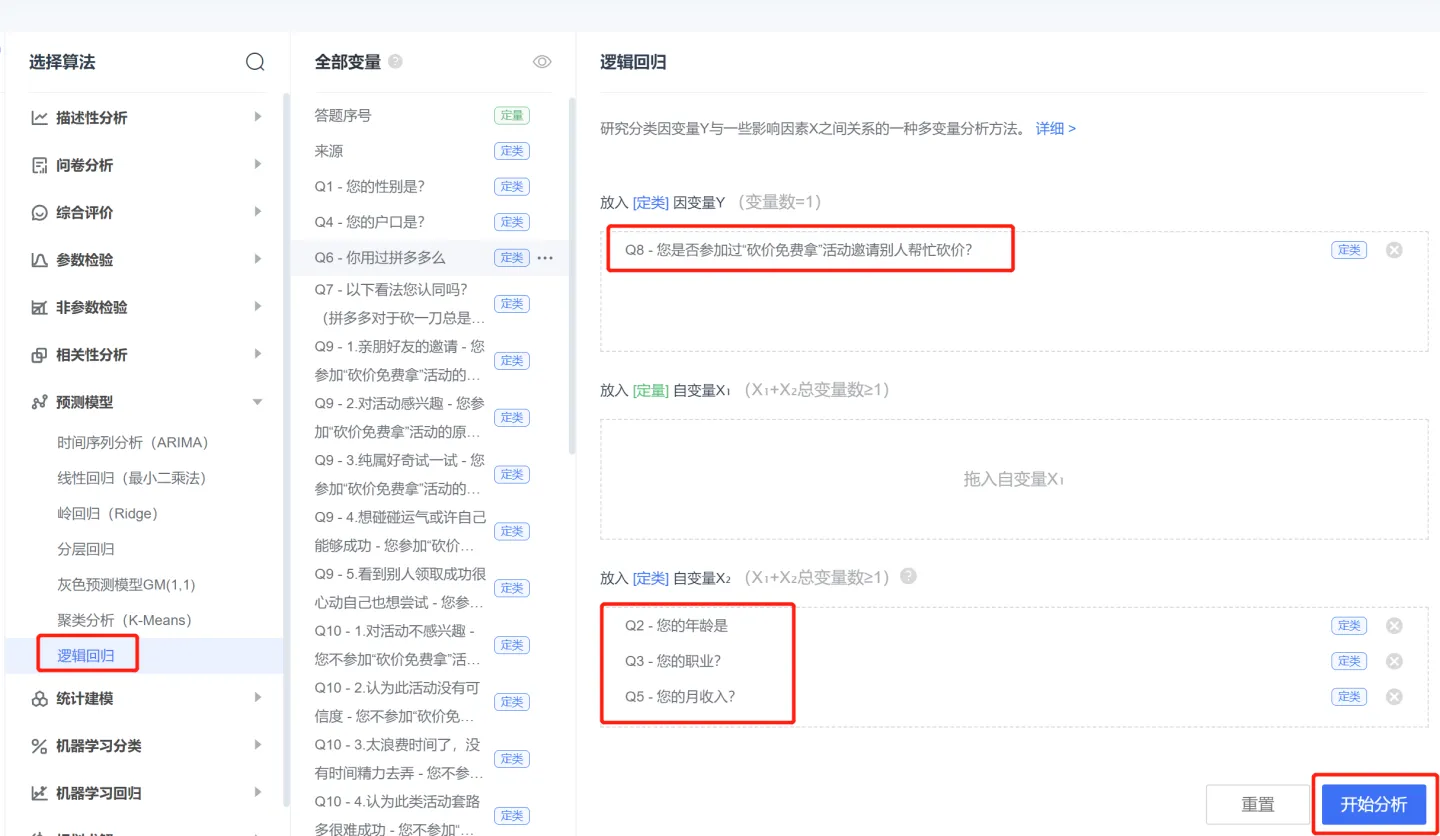
Task: Remove Q8 variable from 因变量Y box
Action: (1394, 250)
